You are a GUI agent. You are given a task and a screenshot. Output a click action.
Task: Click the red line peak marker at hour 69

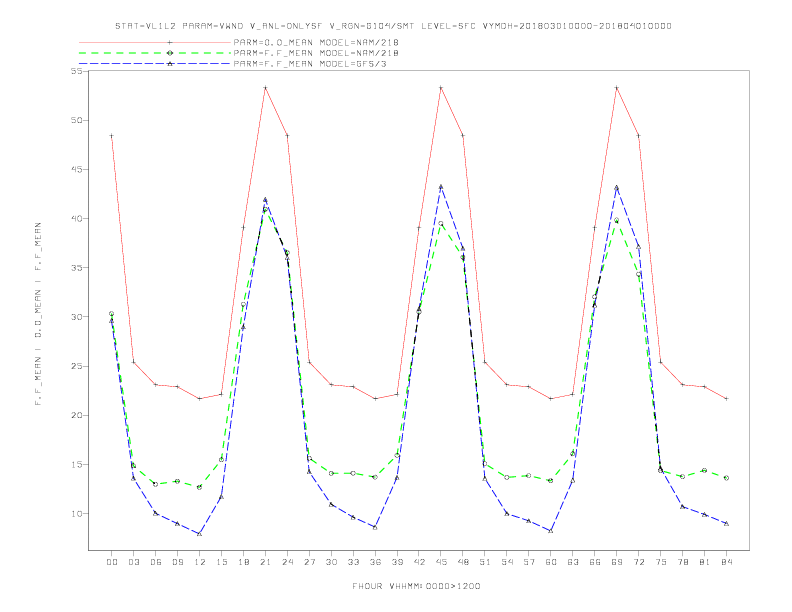617,88
